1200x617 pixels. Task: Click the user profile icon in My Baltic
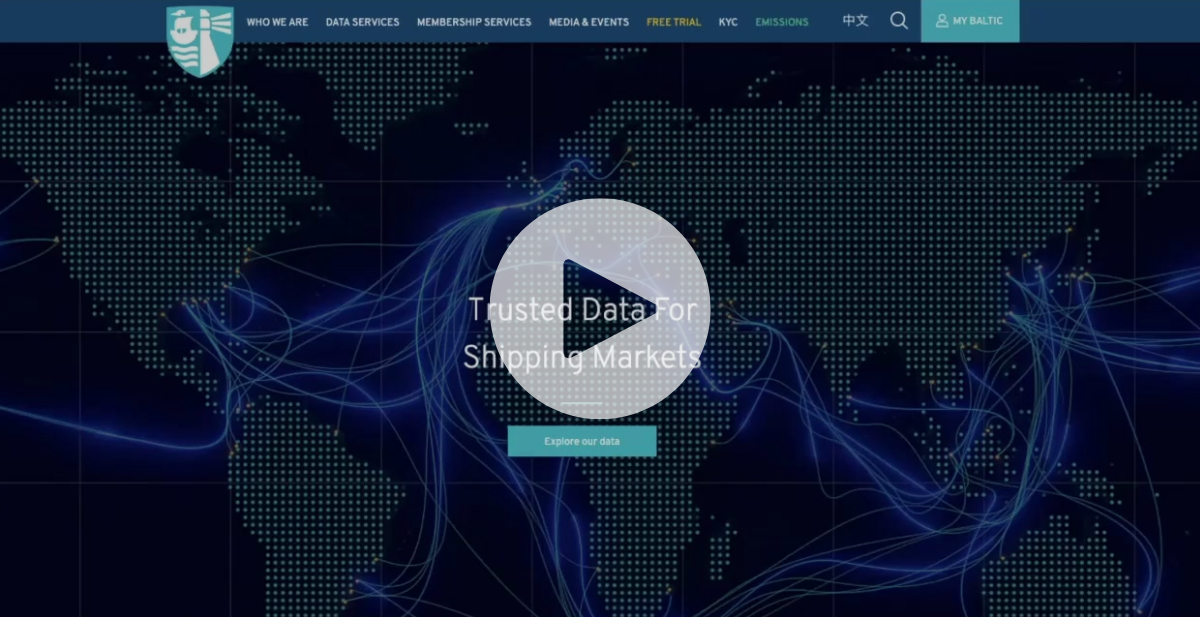click(941, 21)
